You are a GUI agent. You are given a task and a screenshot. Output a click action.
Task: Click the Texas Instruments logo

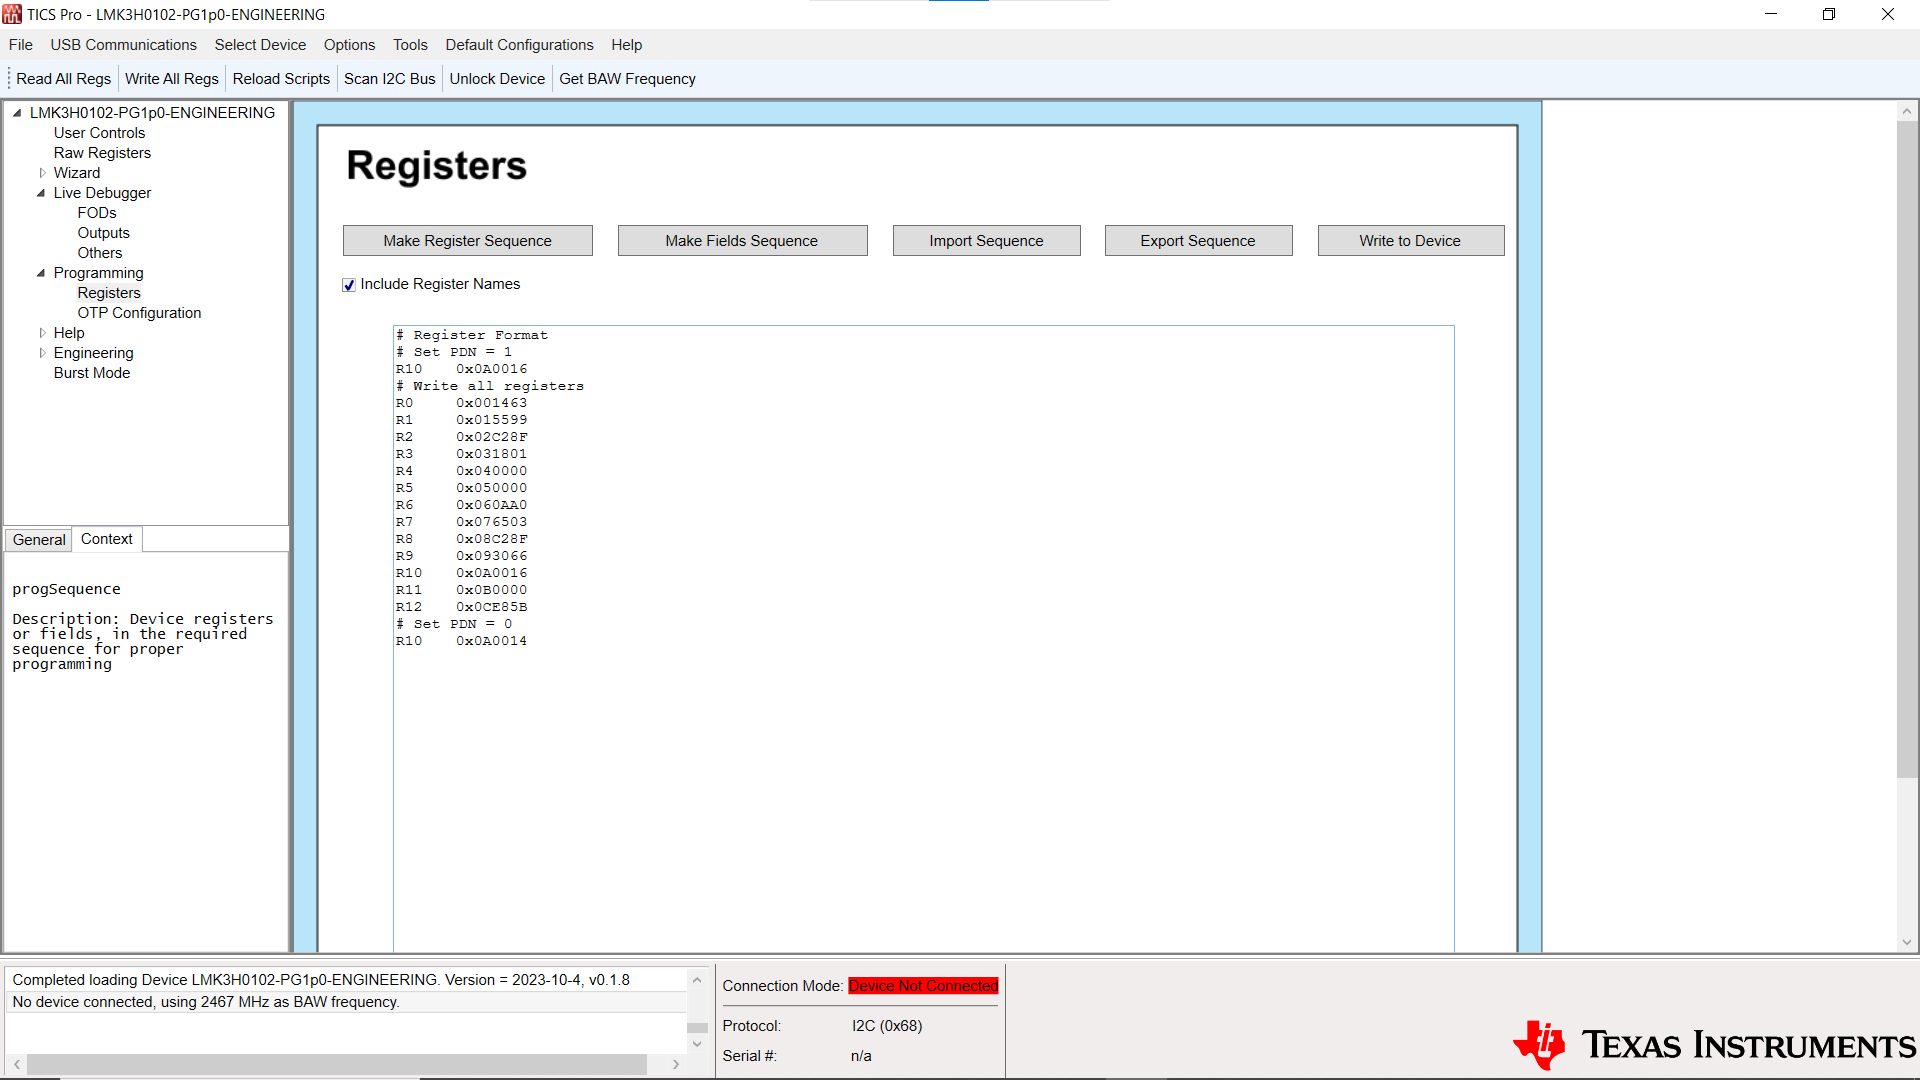1710,1044
